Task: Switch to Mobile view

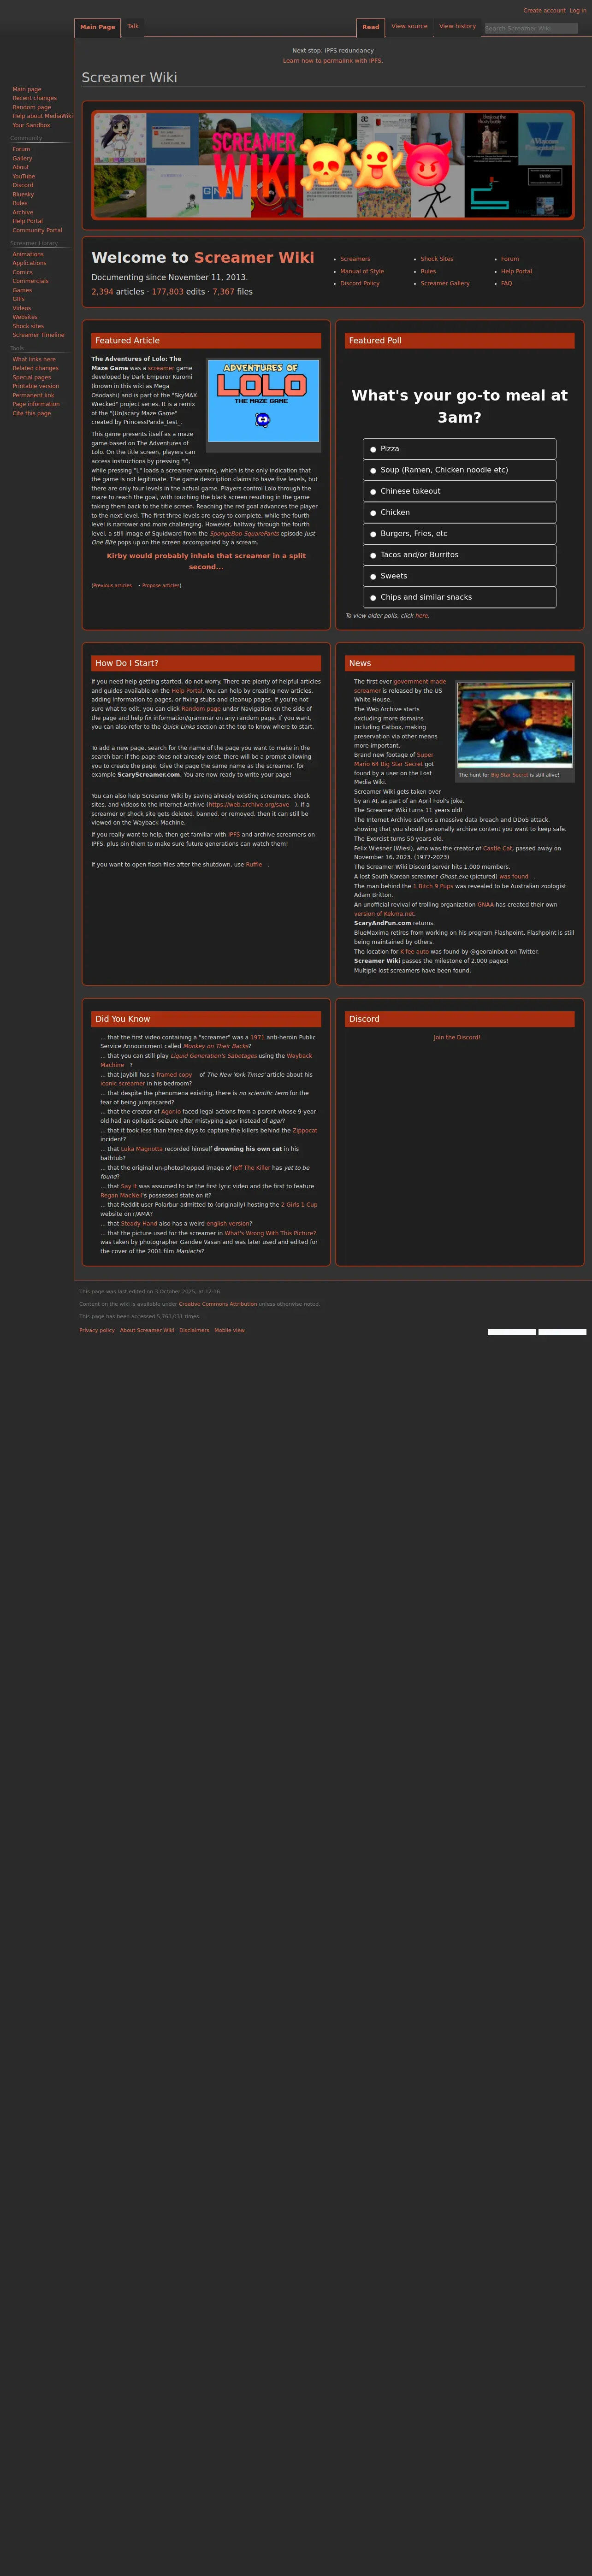Action: click(x=229, y=1330)
